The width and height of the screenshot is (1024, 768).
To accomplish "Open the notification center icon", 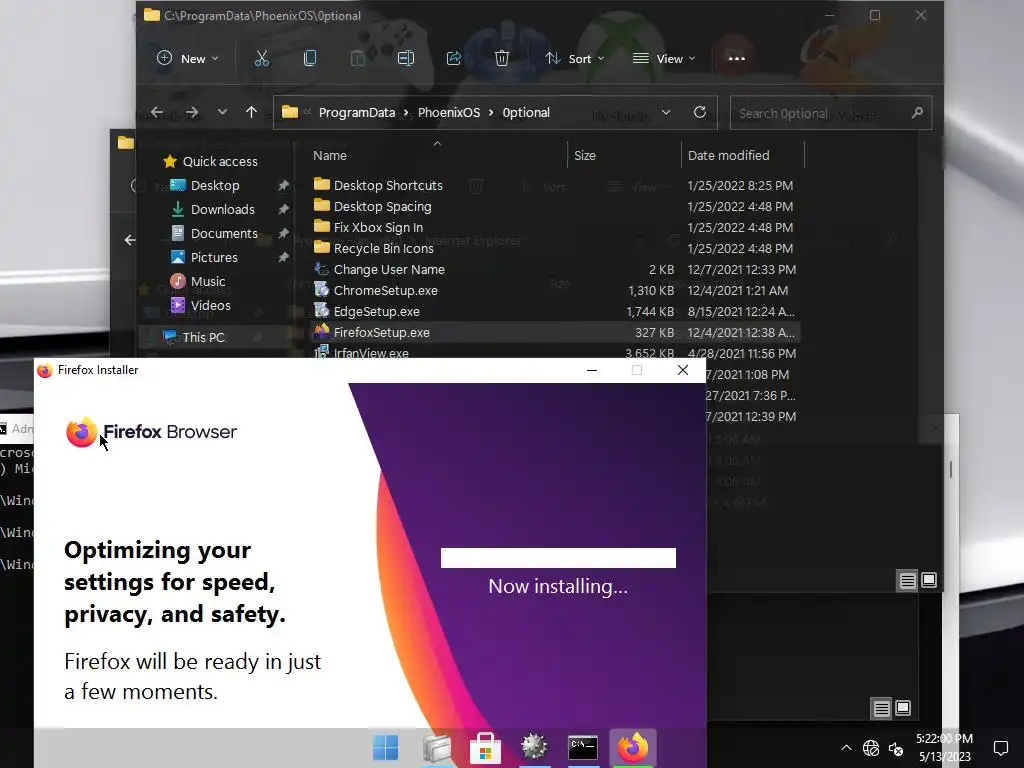I will click(1000, 748).
